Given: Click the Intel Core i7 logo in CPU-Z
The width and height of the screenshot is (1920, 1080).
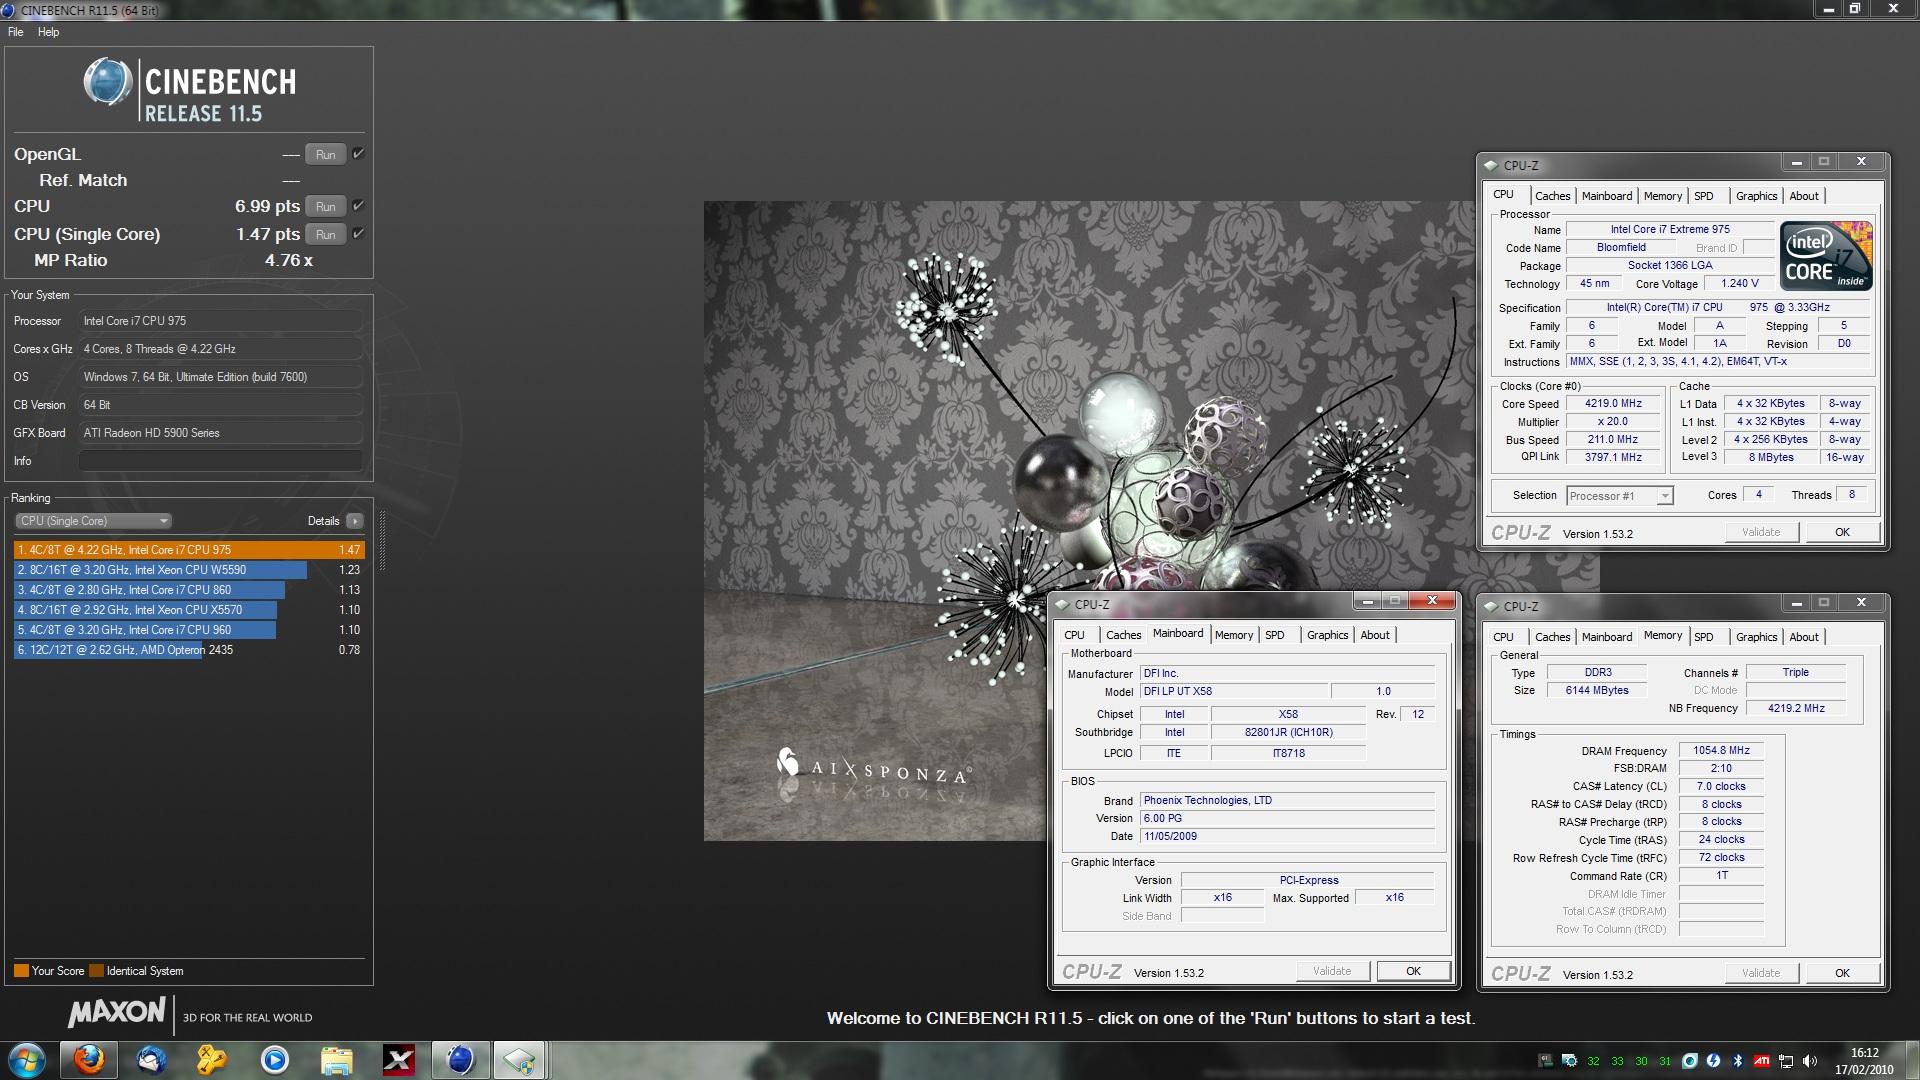Looking at the screenshot, I should 1826,256.
